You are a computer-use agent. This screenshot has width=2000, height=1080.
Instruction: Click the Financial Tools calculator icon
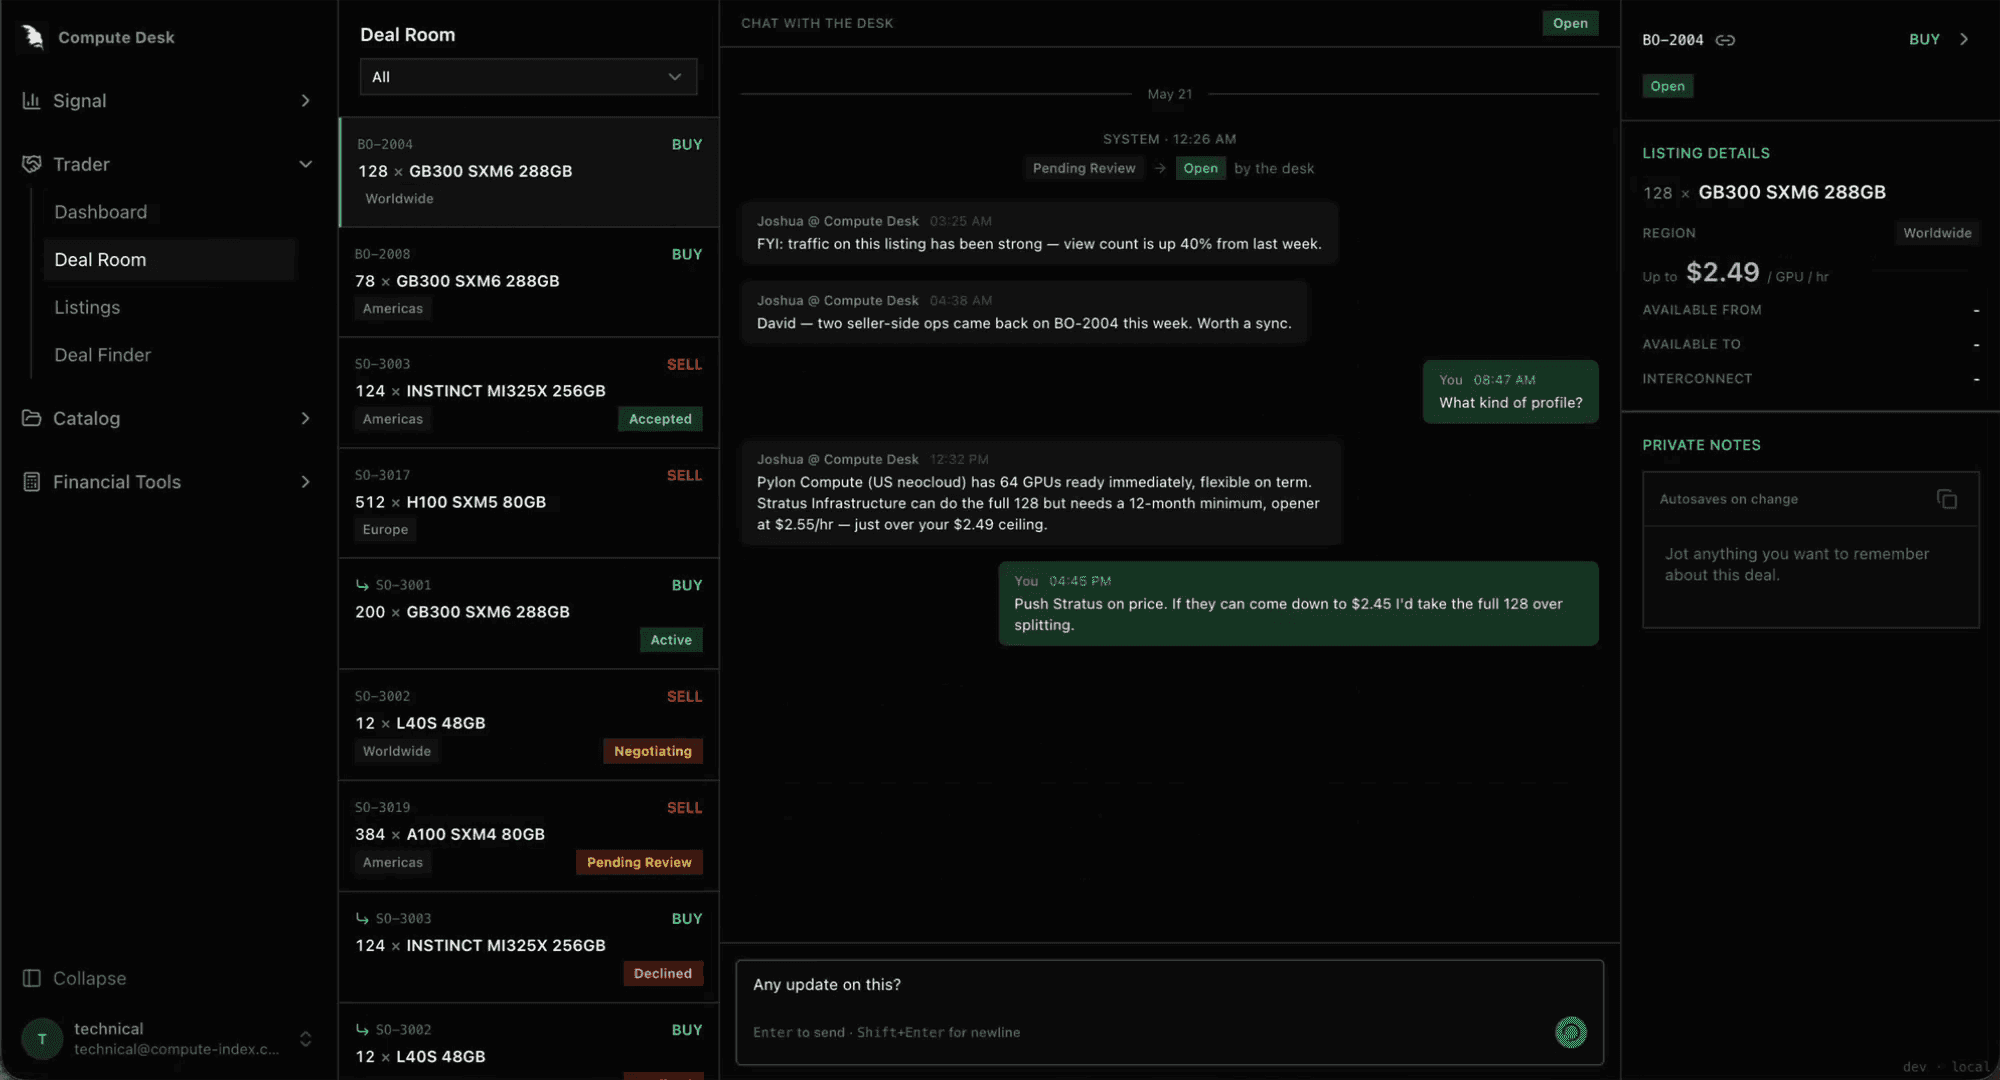tap(31, 482)
